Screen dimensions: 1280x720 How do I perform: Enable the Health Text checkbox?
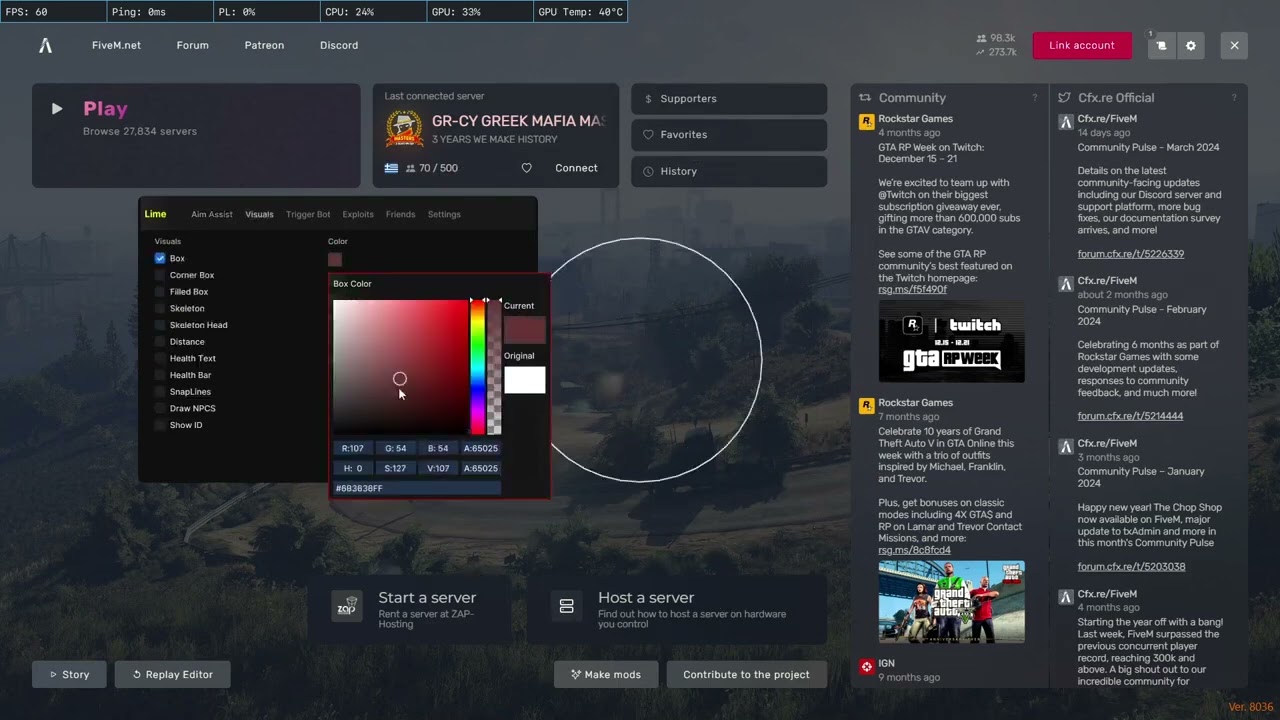160,358
